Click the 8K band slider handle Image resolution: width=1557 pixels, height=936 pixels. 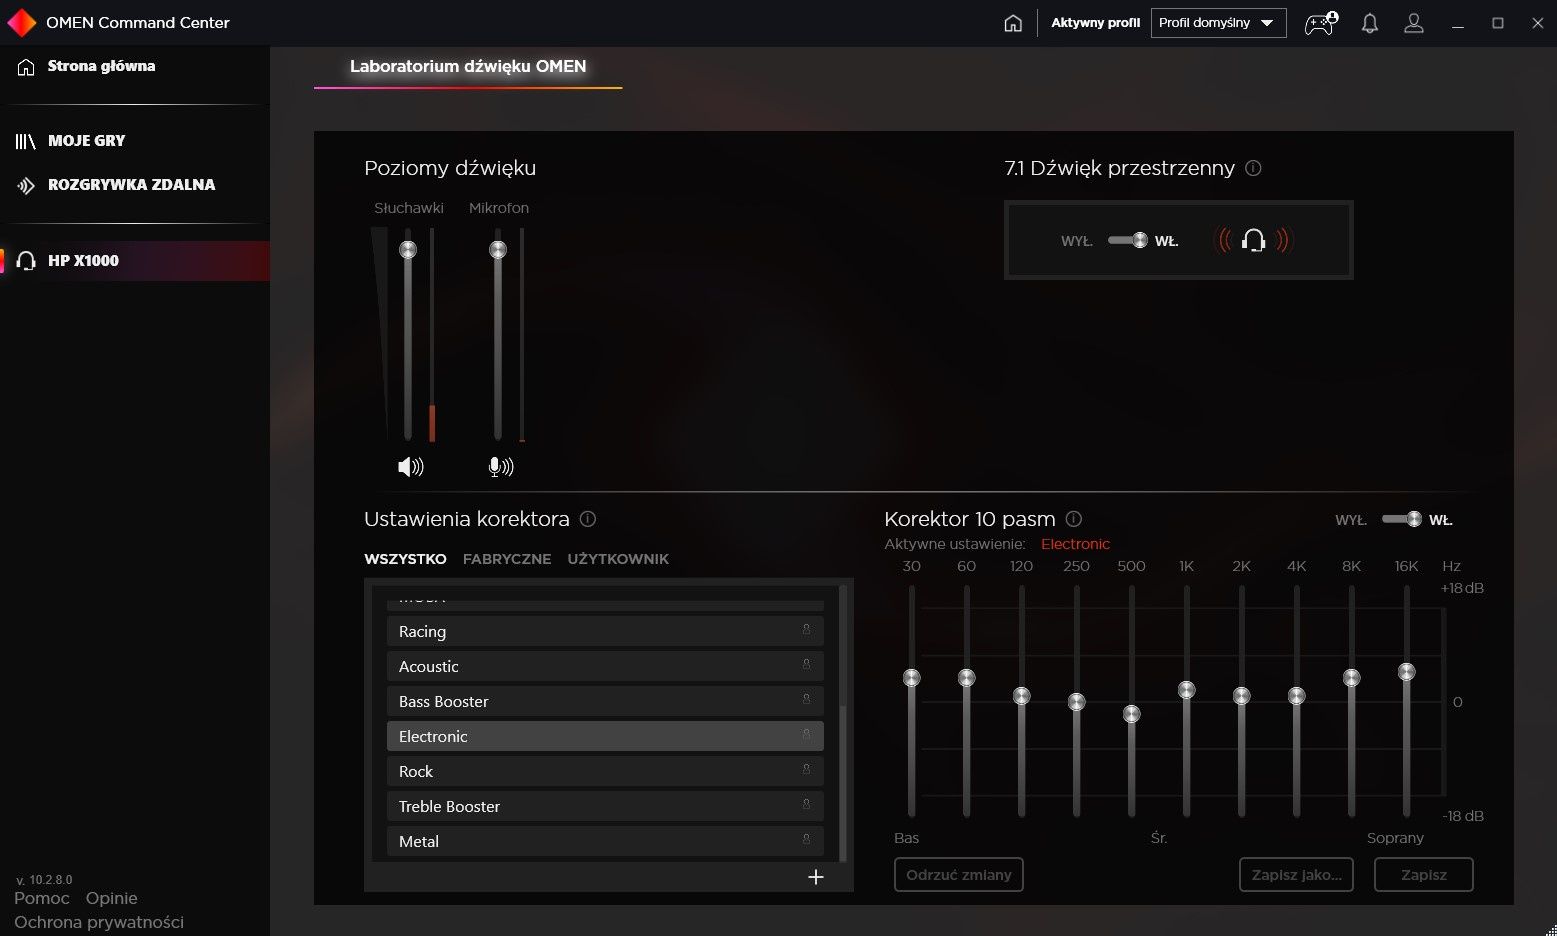[1352, 678]
